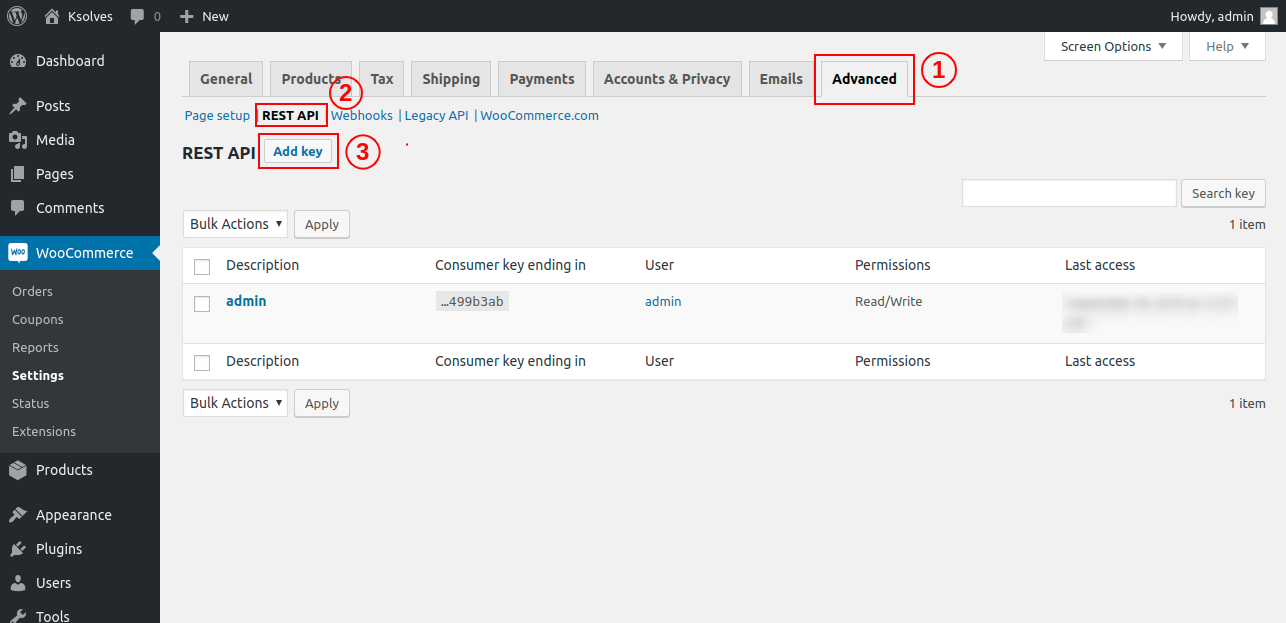Toggle the select-all checkbox in table footer

click(x=202, y=362)
